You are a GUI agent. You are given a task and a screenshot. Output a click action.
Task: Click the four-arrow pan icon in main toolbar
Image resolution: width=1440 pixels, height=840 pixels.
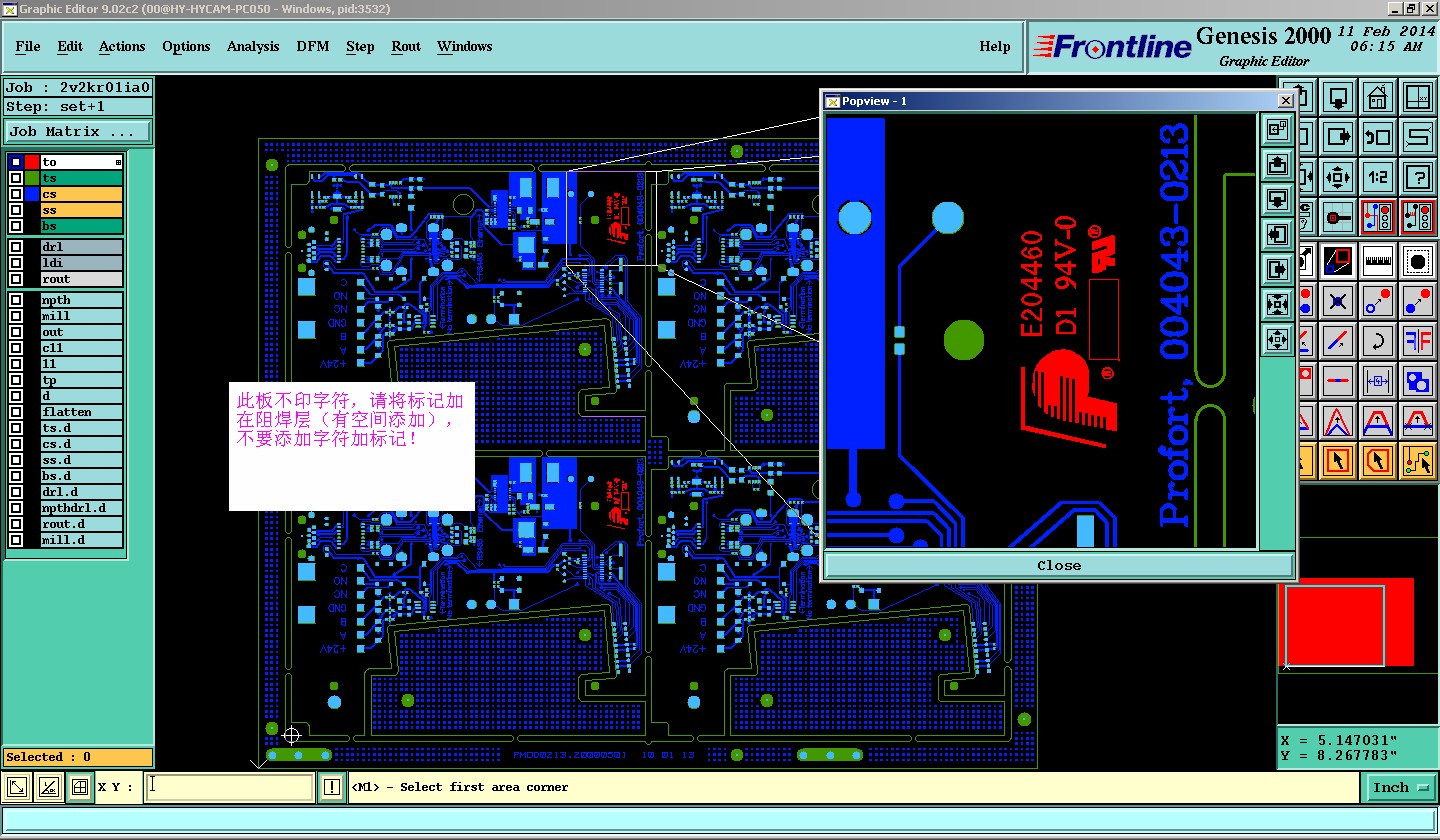click(x=1337, y=178)
